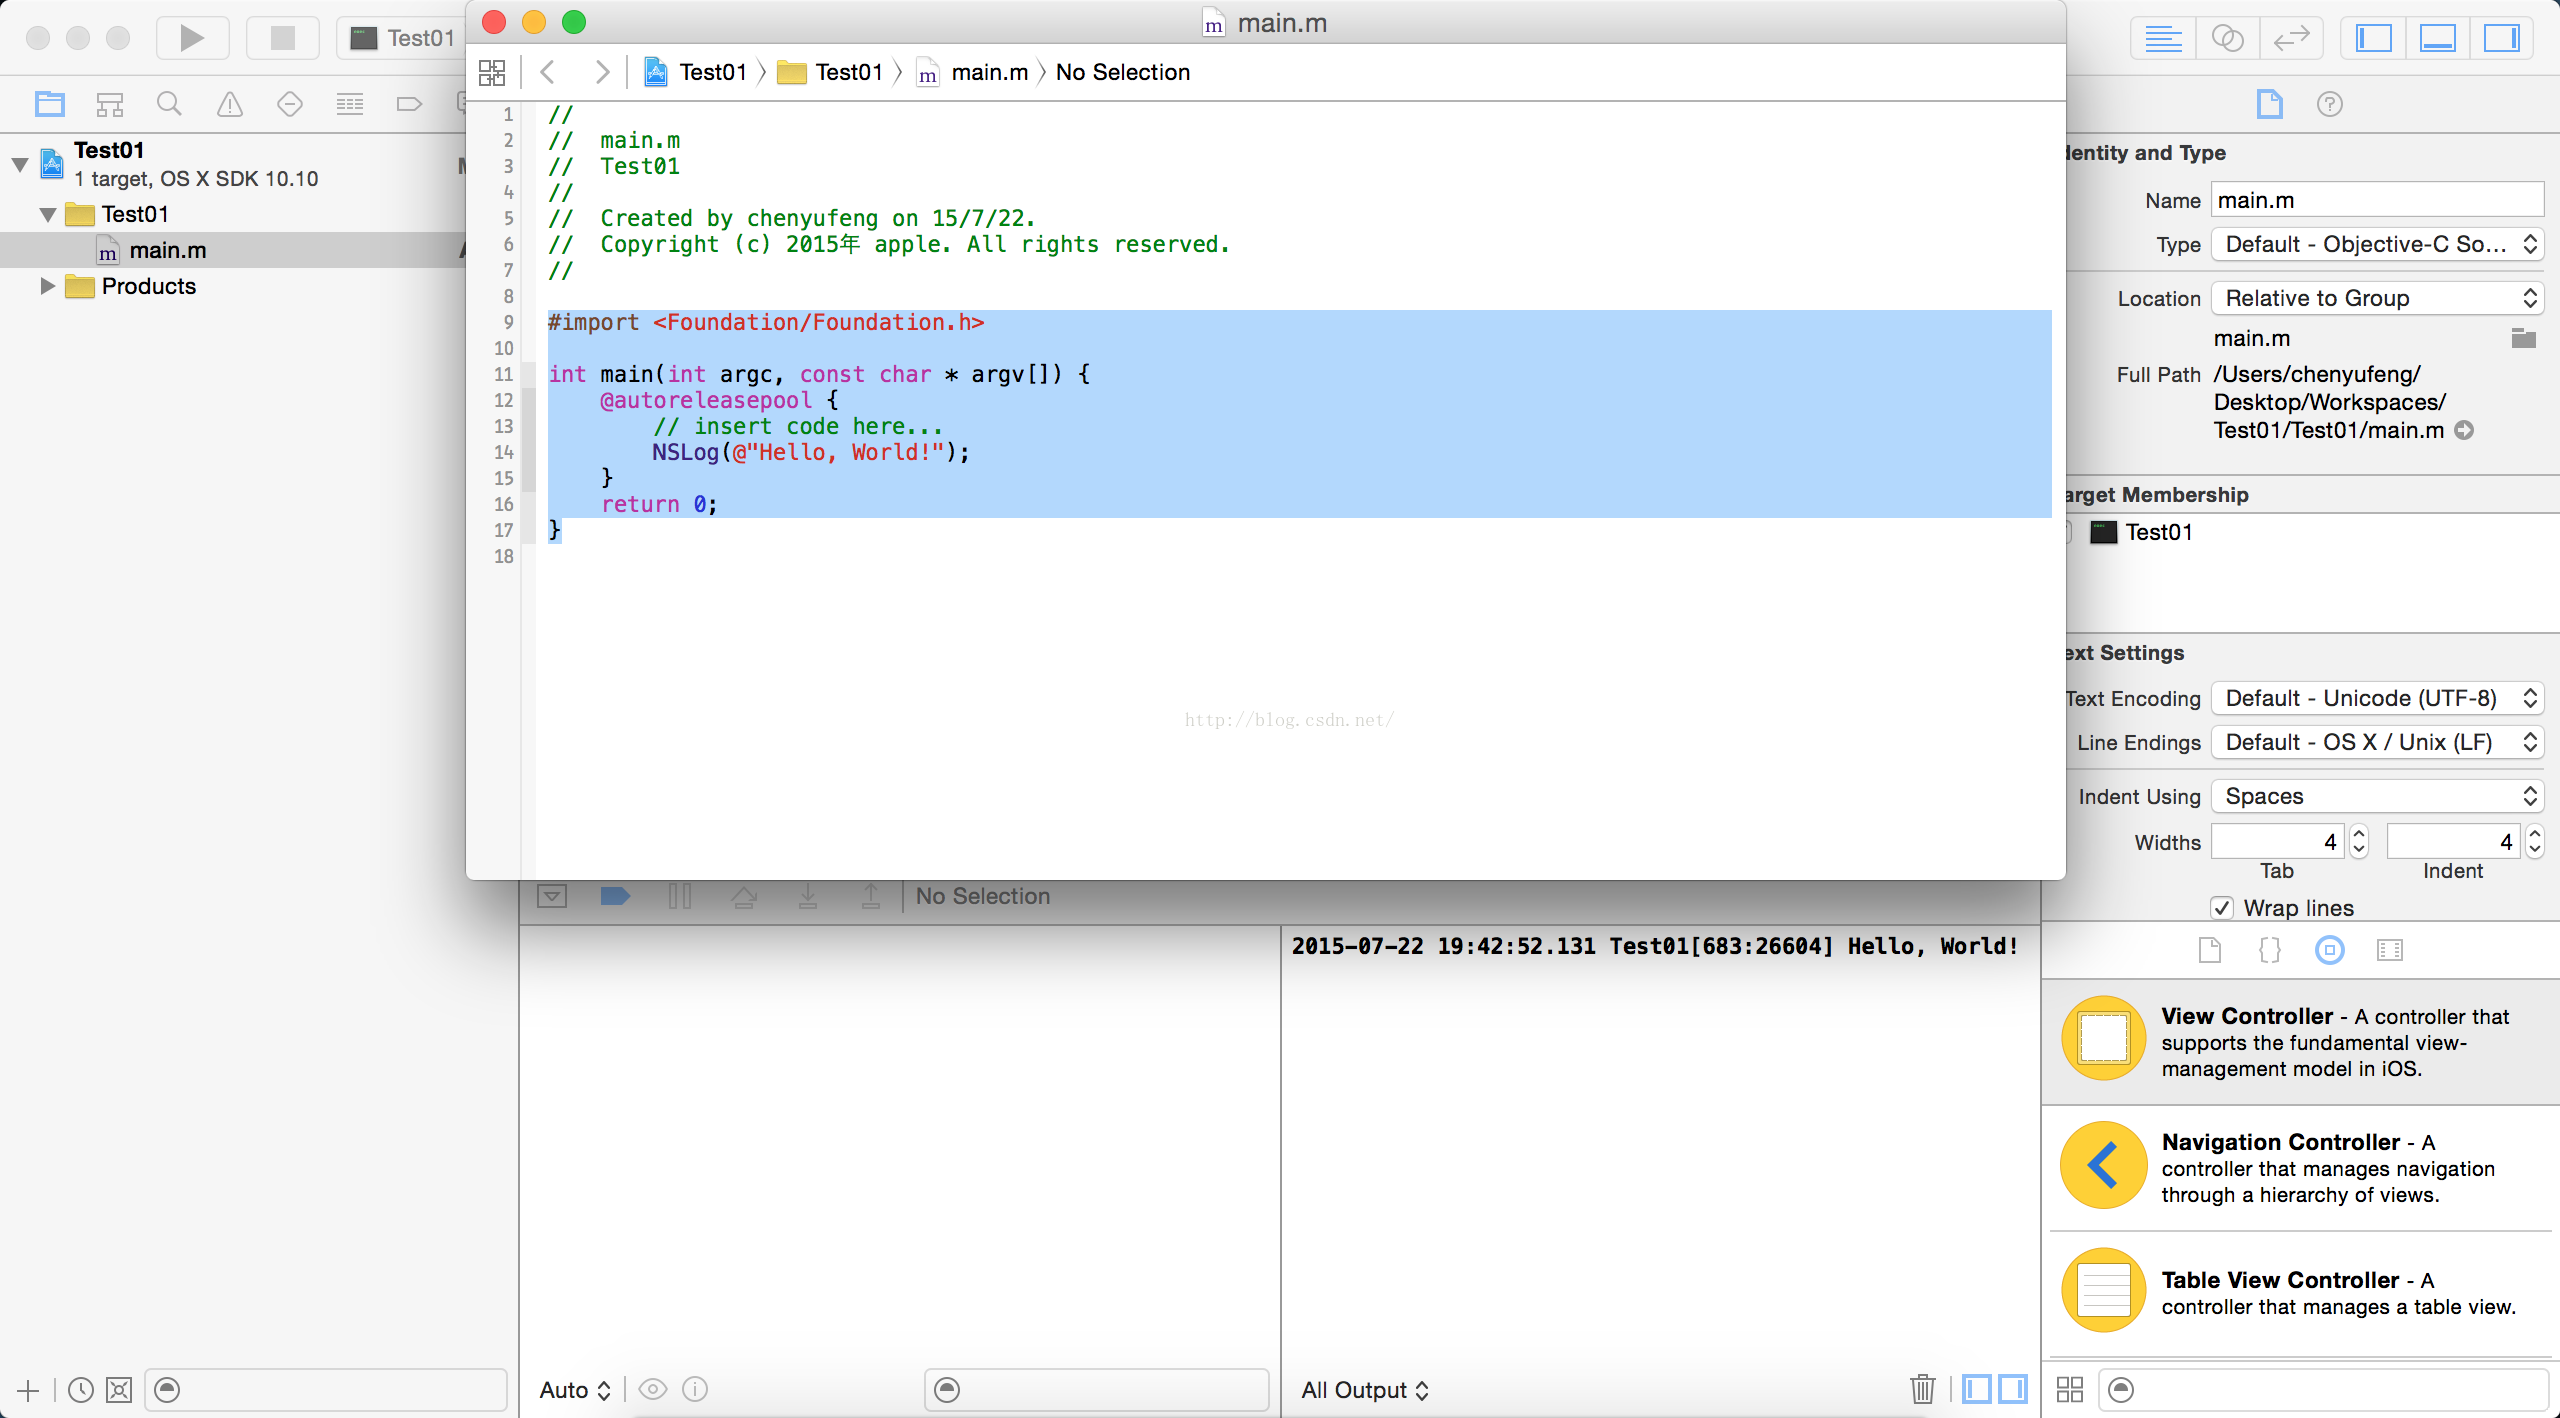Toggle the Debug area visibility
Image resolution: width=2560 pixels, height=1418 pixels.
[2438, 39]
